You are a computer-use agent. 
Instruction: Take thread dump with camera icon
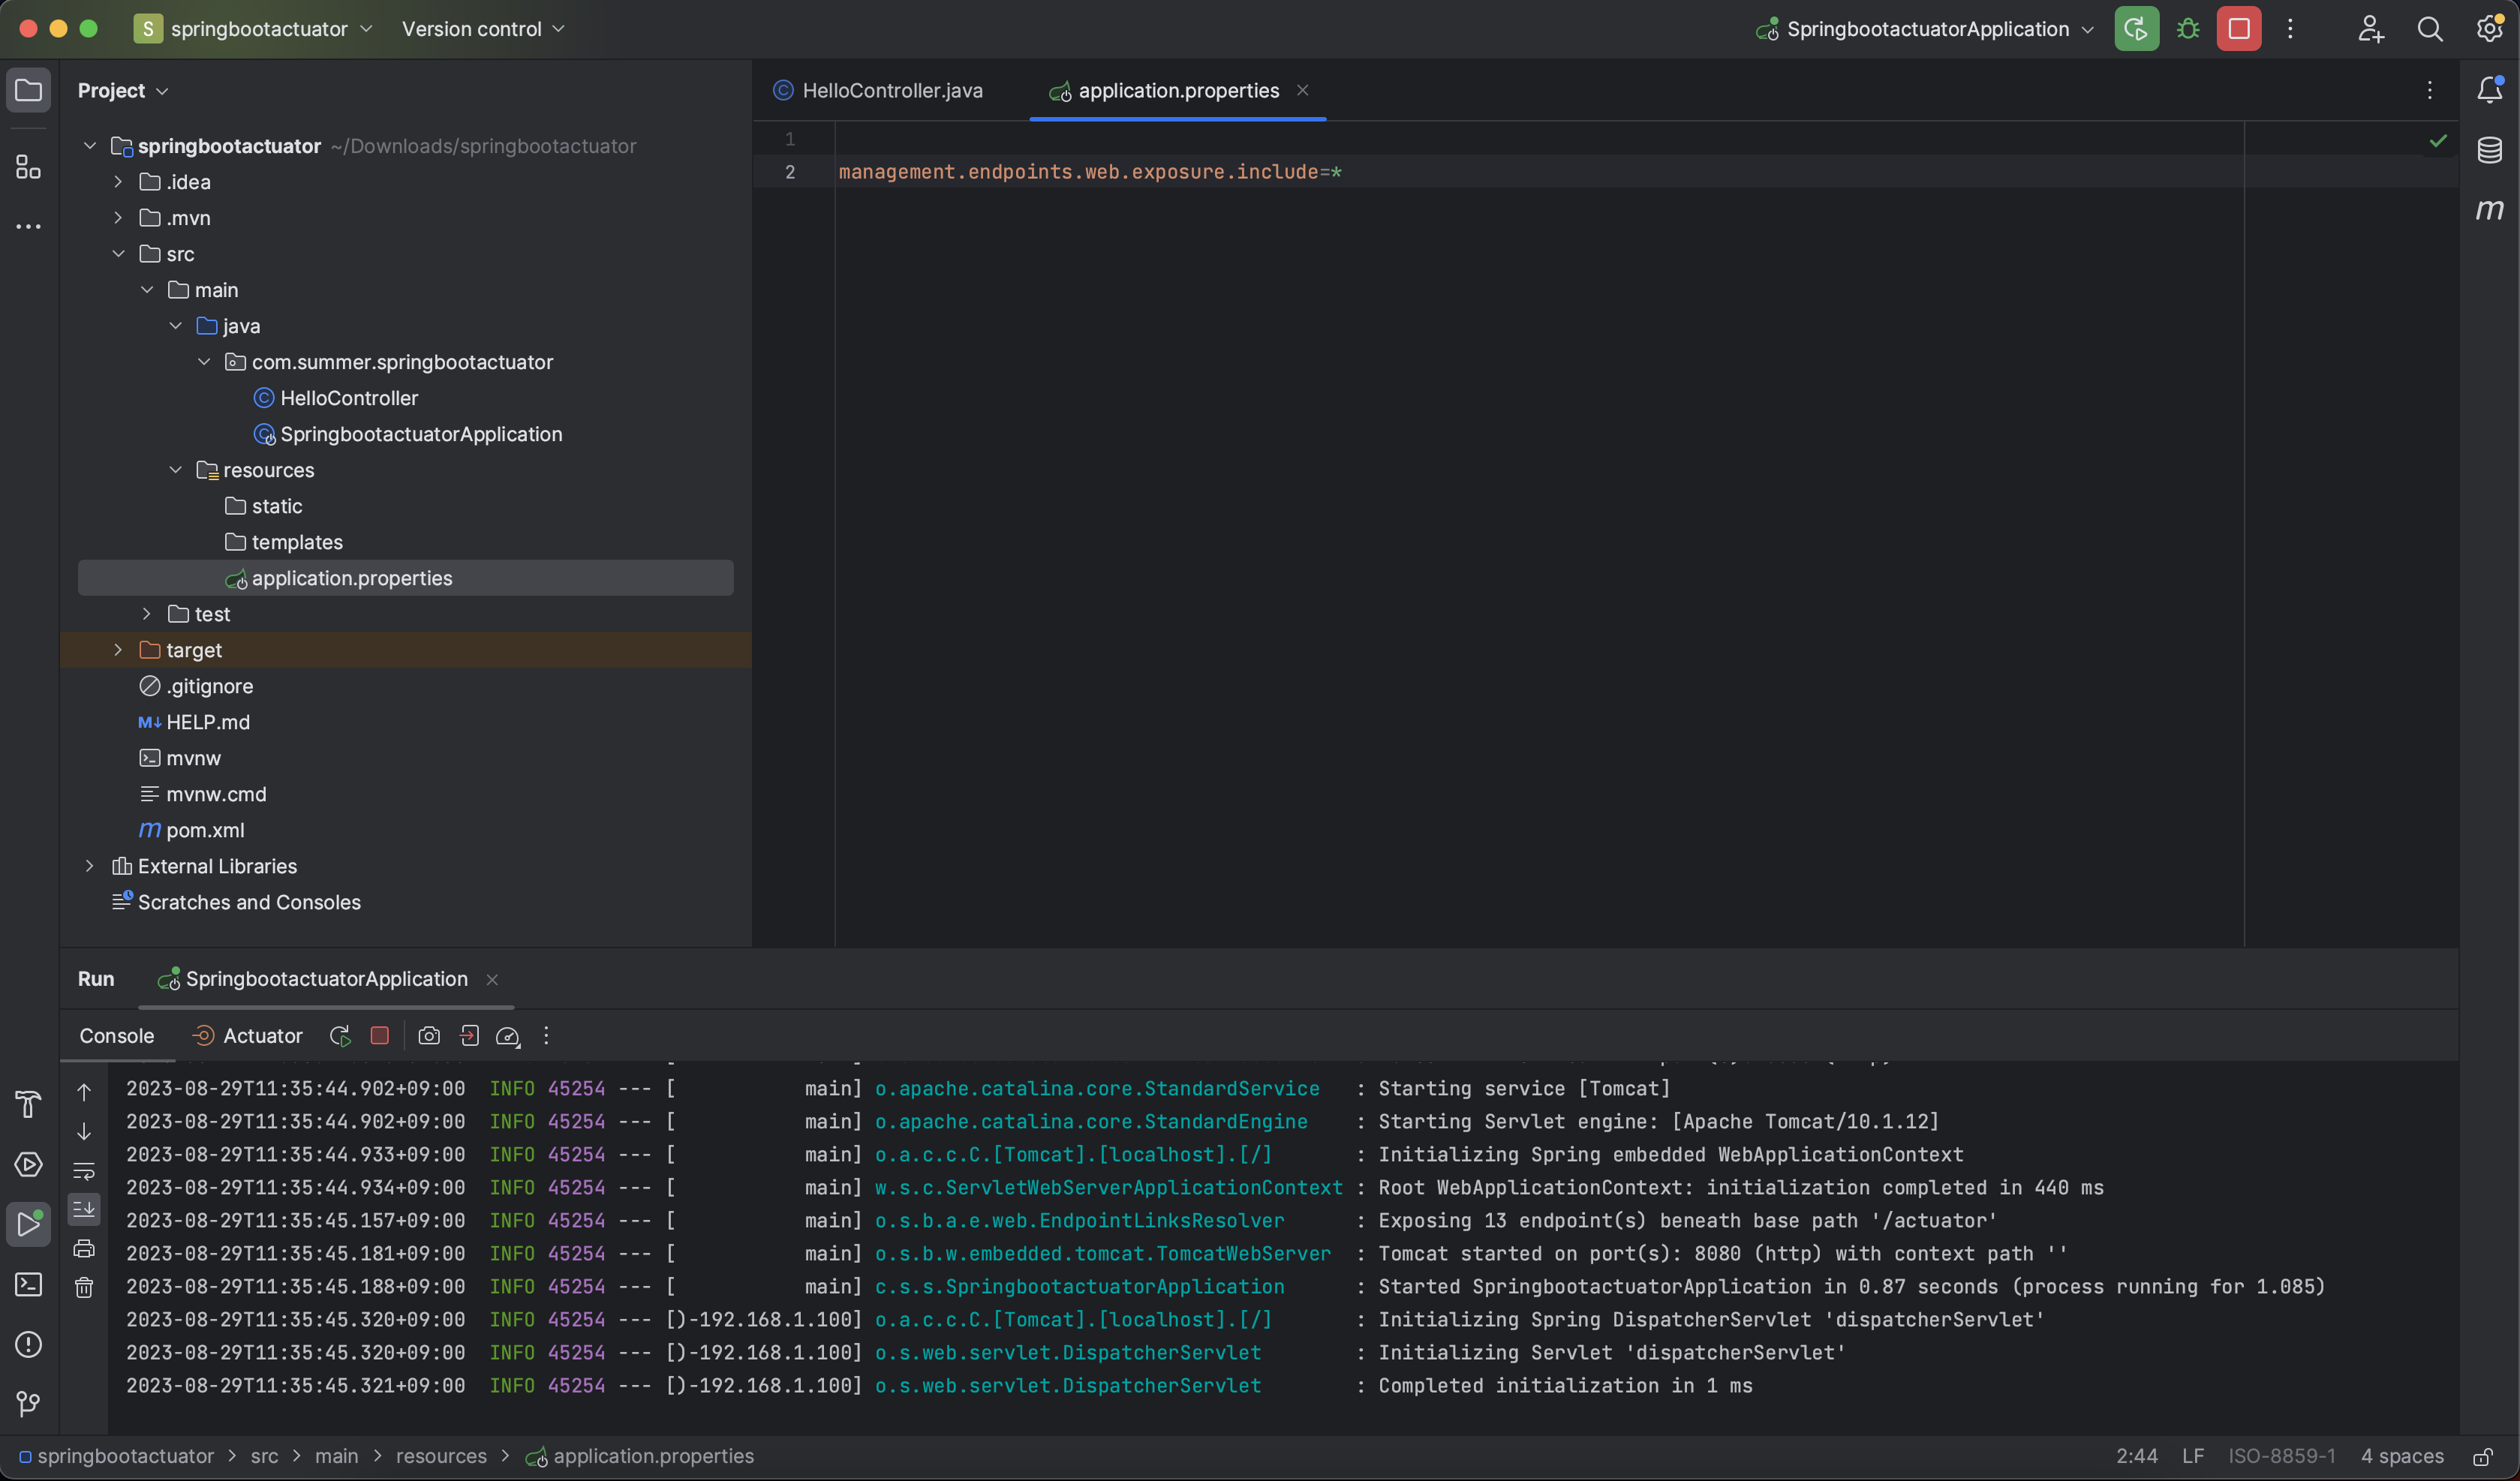429,1036
